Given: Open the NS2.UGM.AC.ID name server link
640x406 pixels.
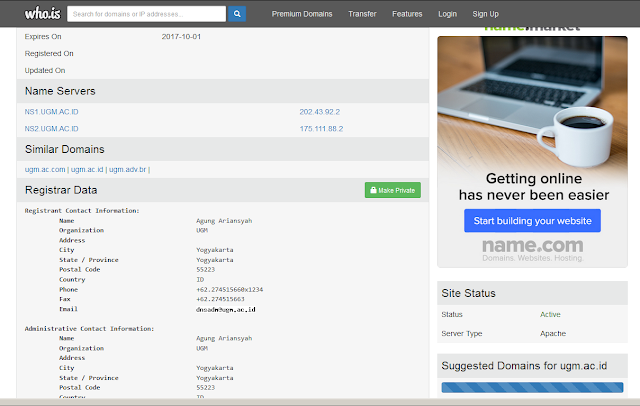Looking at the screenshot, I should pos(52,129).
